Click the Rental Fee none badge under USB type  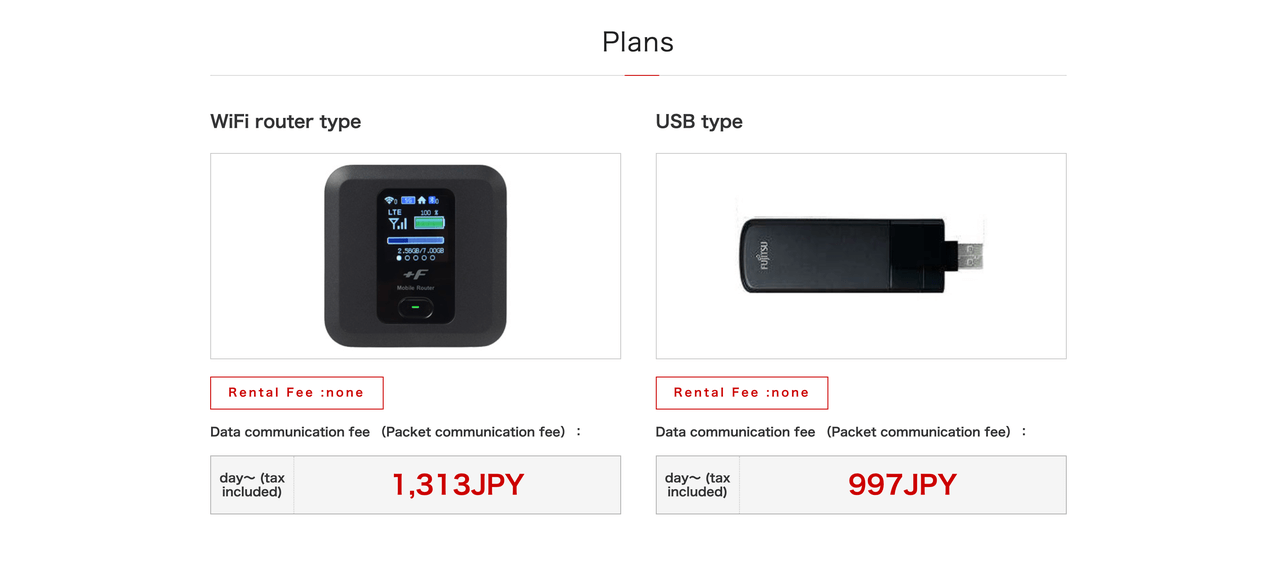coord(742,393)
